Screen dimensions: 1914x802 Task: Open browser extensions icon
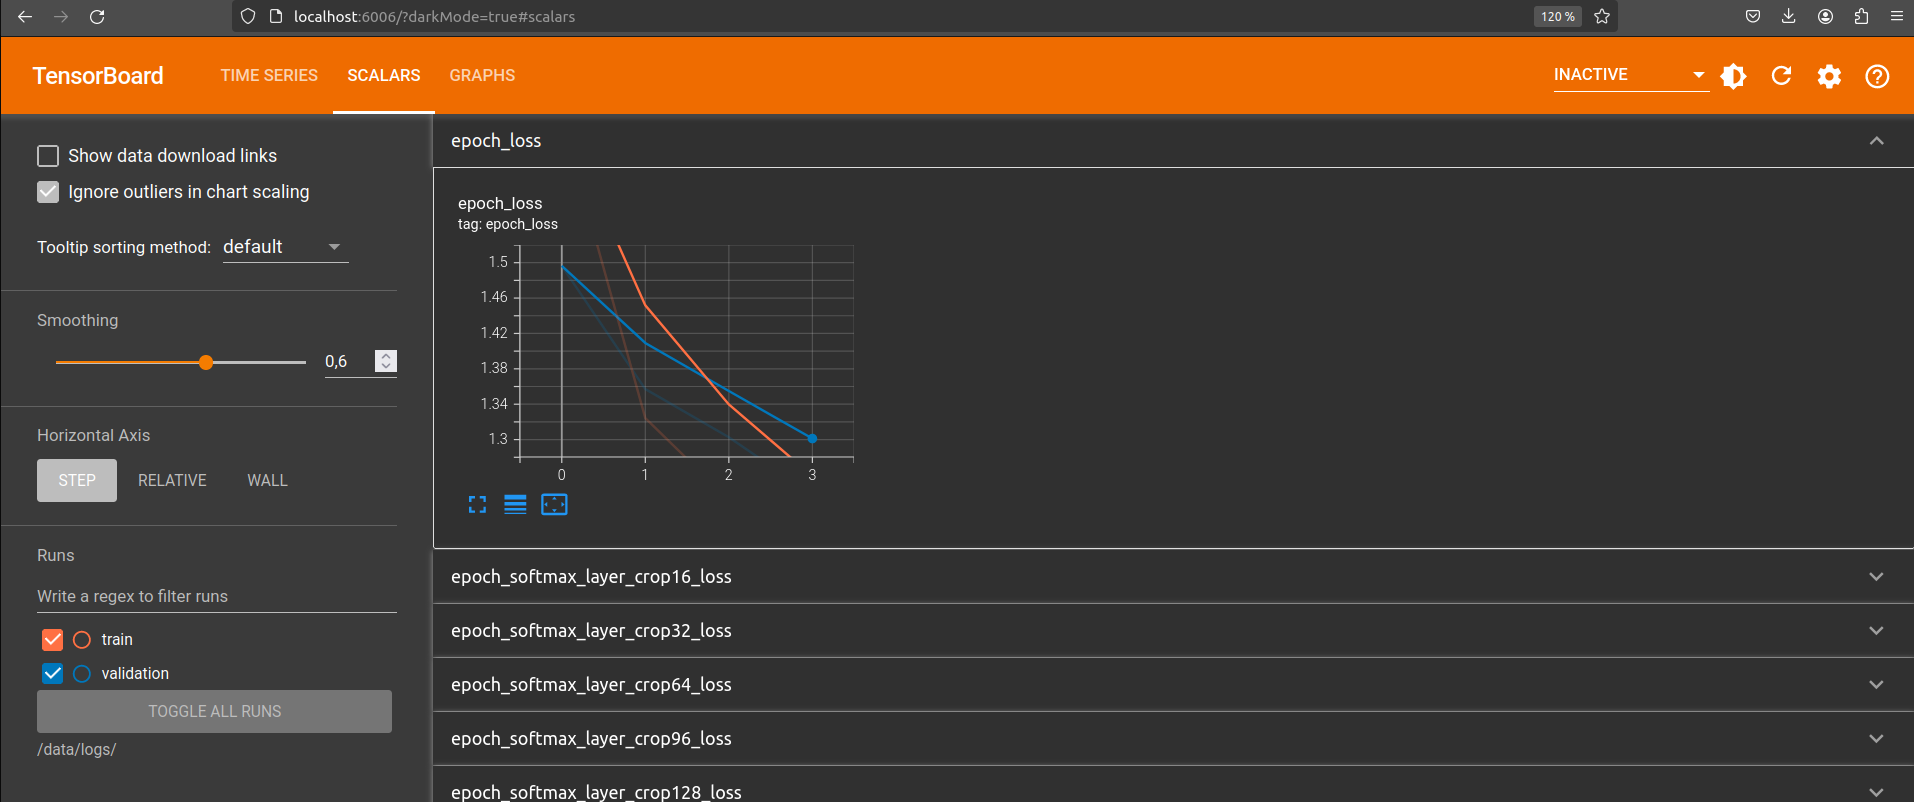click(x=1861, y=16)
